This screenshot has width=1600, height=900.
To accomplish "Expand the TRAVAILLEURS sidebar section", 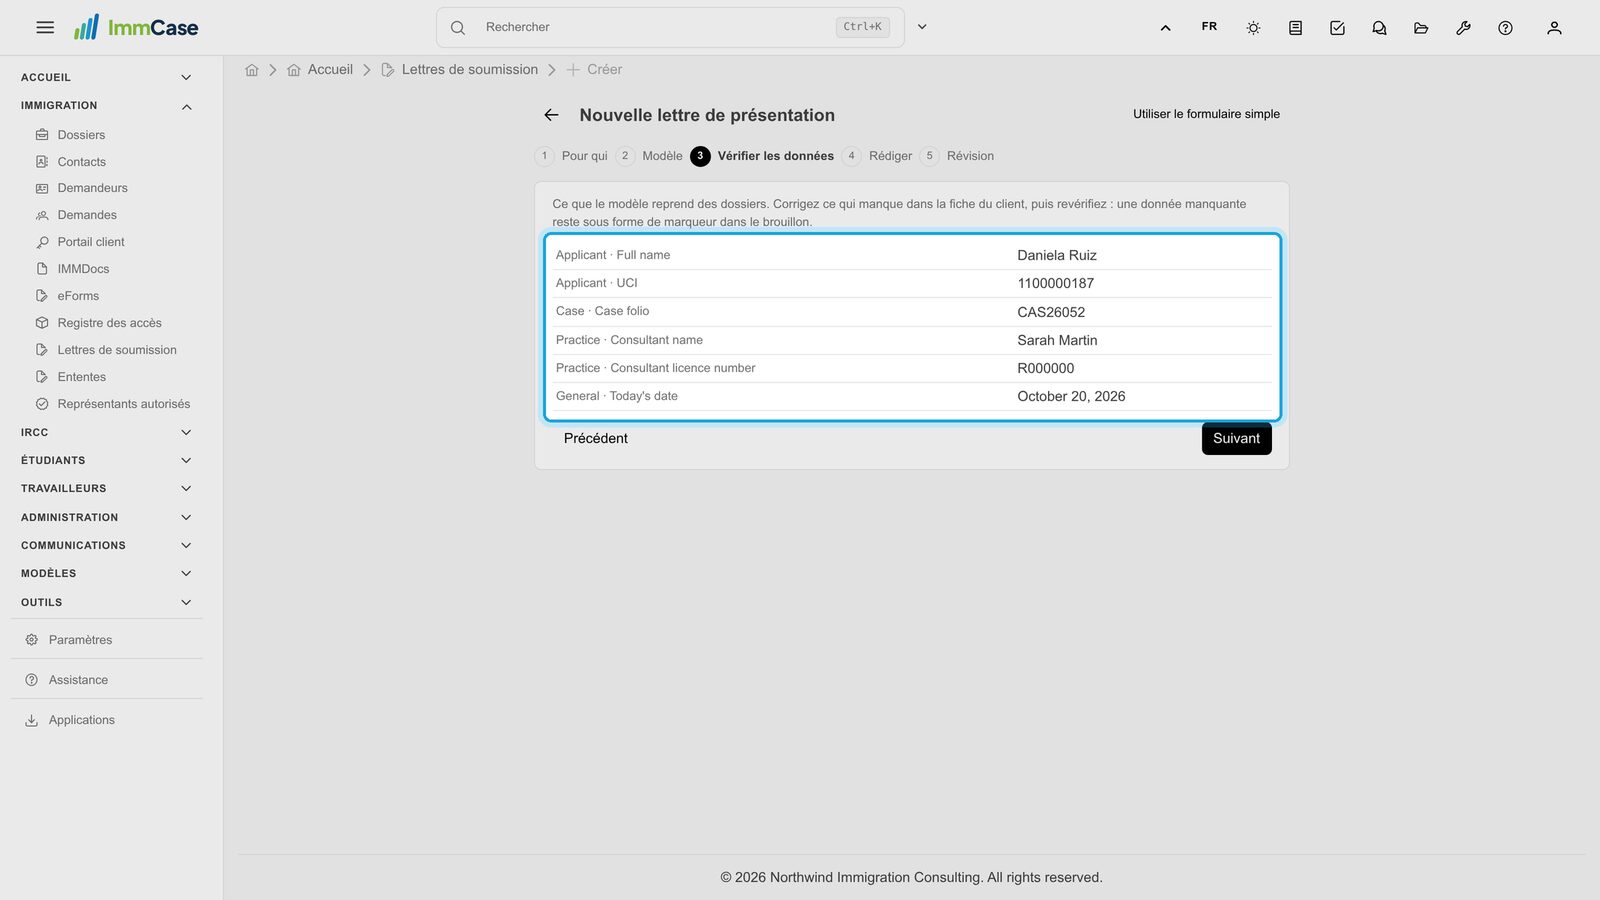I will 106,488.
